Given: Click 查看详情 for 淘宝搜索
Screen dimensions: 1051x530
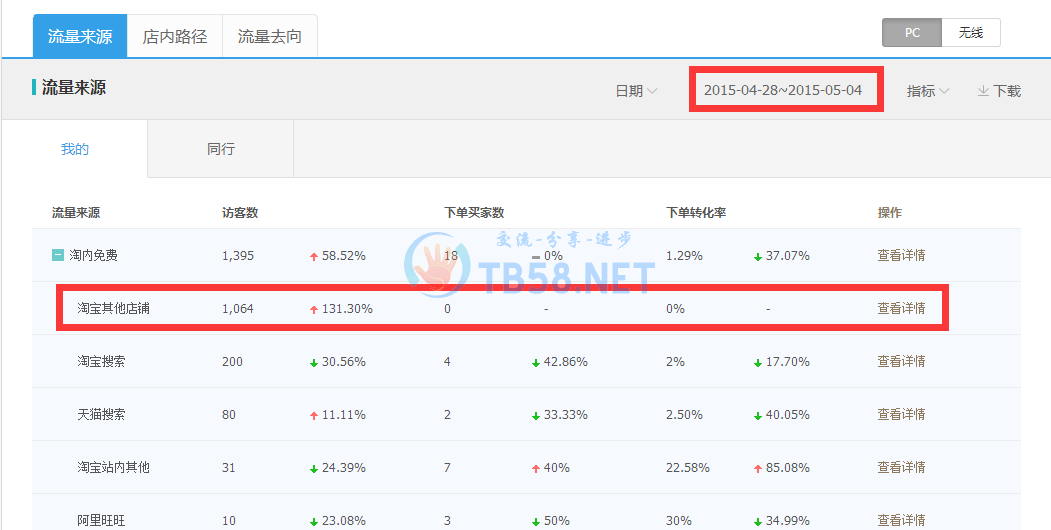Looking at the screenshot, I should (901, 362).
